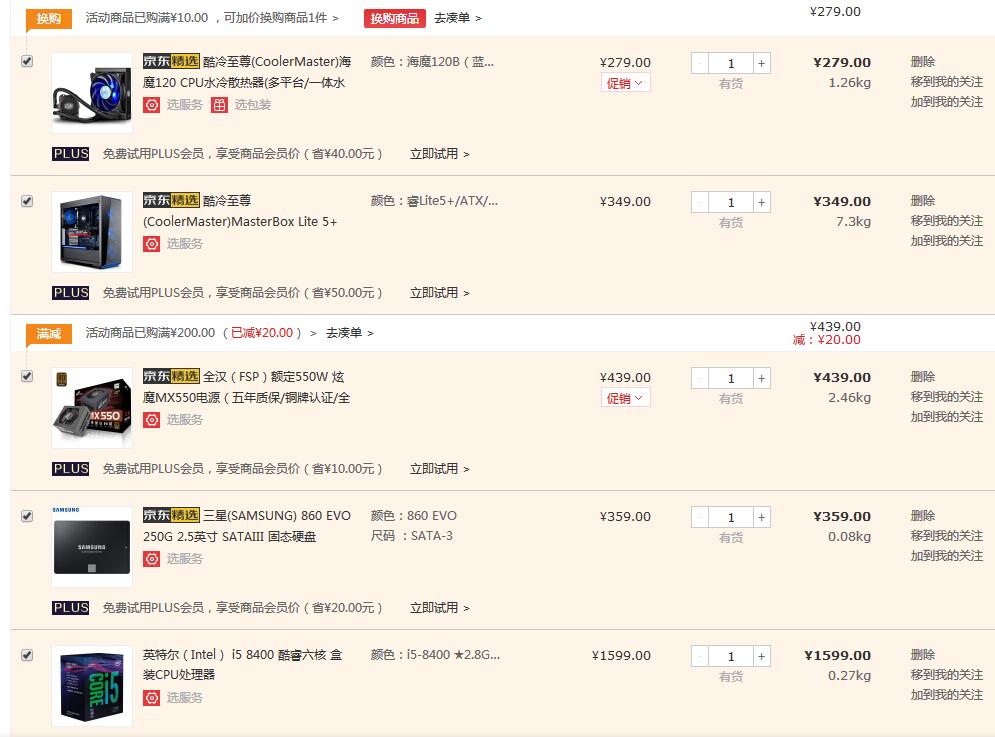Click the orange 换购 promotion tag
Screen dimensions: 995x737
(49, 18)
